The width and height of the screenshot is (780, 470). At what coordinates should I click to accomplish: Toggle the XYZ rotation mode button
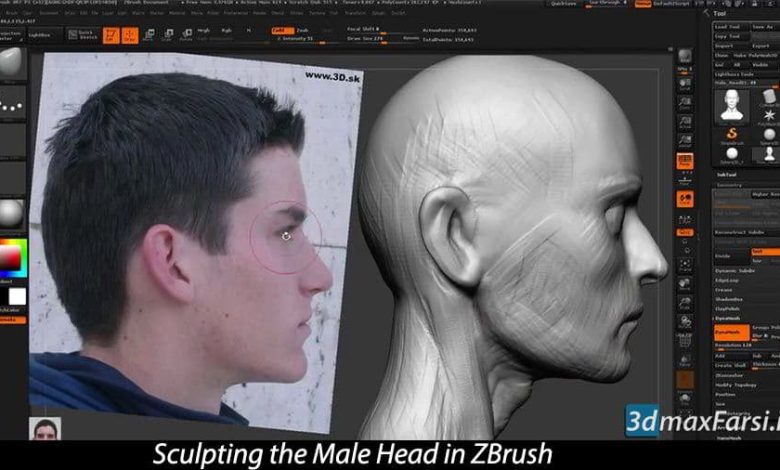pyautogui.click(x=685, y=232)
